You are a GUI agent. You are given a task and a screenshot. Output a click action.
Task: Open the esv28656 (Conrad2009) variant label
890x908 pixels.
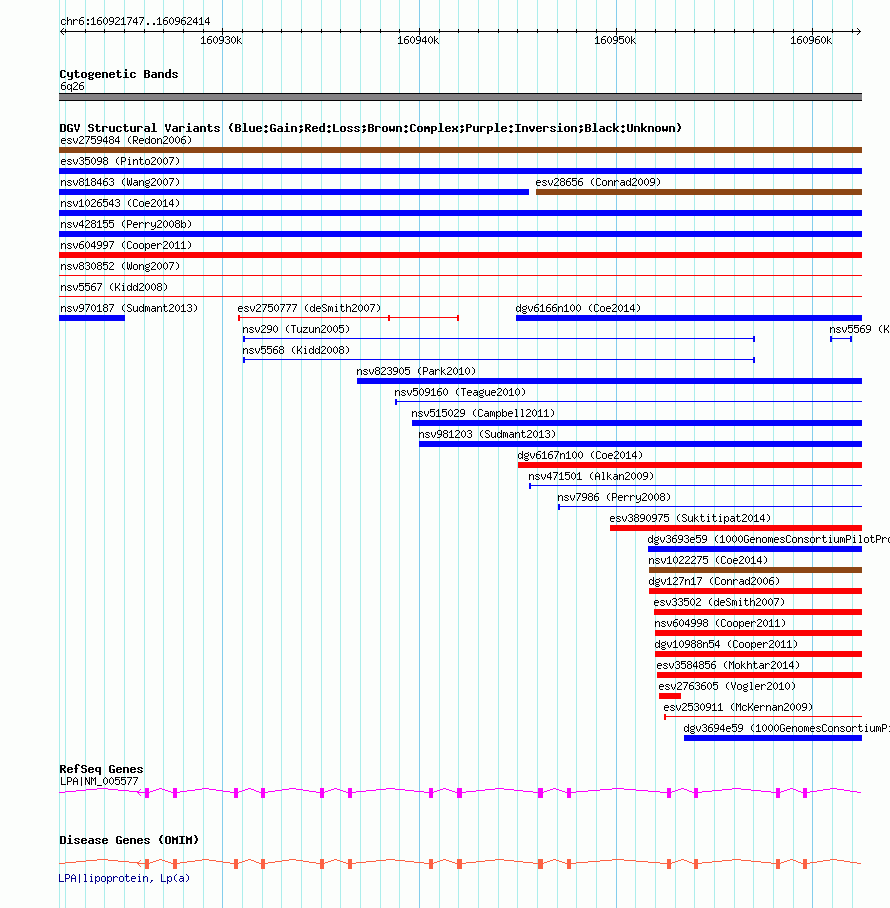[598, 182]
